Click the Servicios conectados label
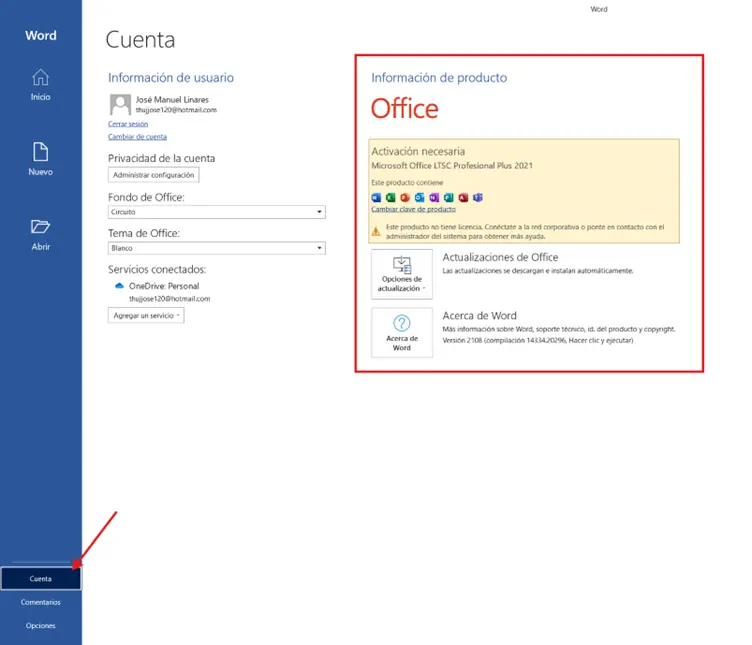Screen dimensions: 752x645 (x=157, y=270)
